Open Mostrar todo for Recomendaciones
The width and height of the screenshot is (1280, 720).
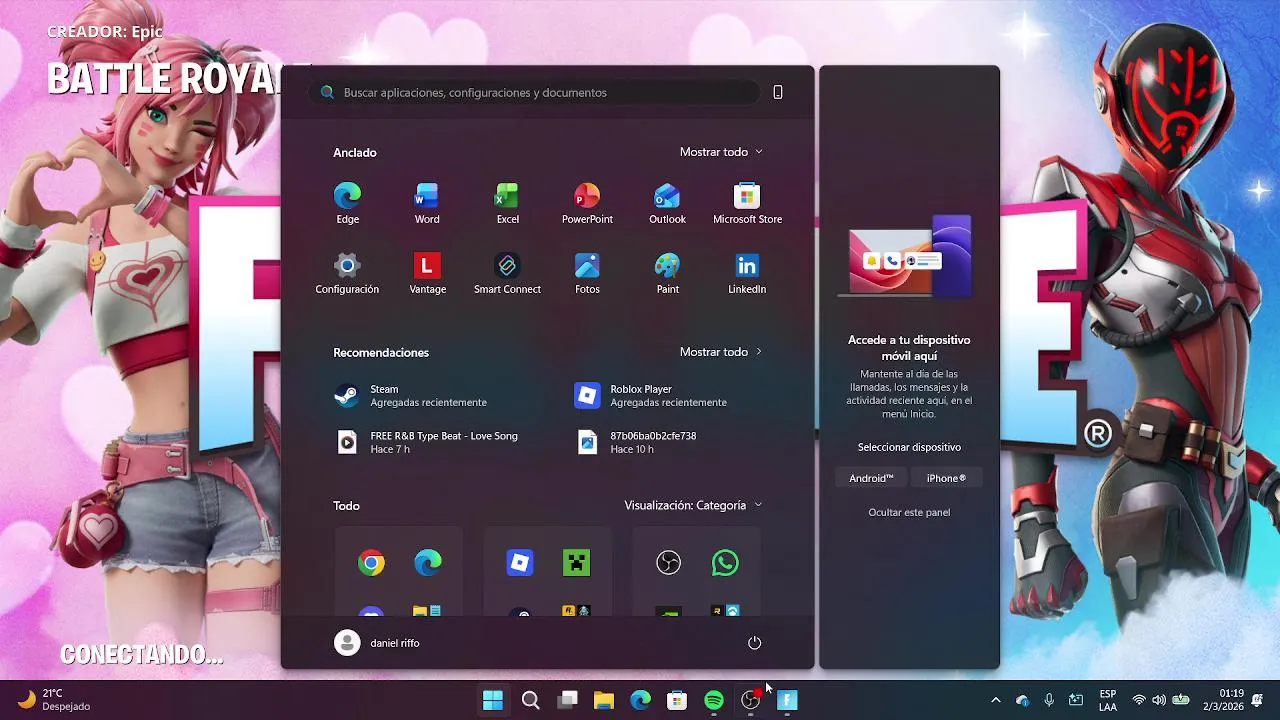pyautogui.click(x=721, y=352)
